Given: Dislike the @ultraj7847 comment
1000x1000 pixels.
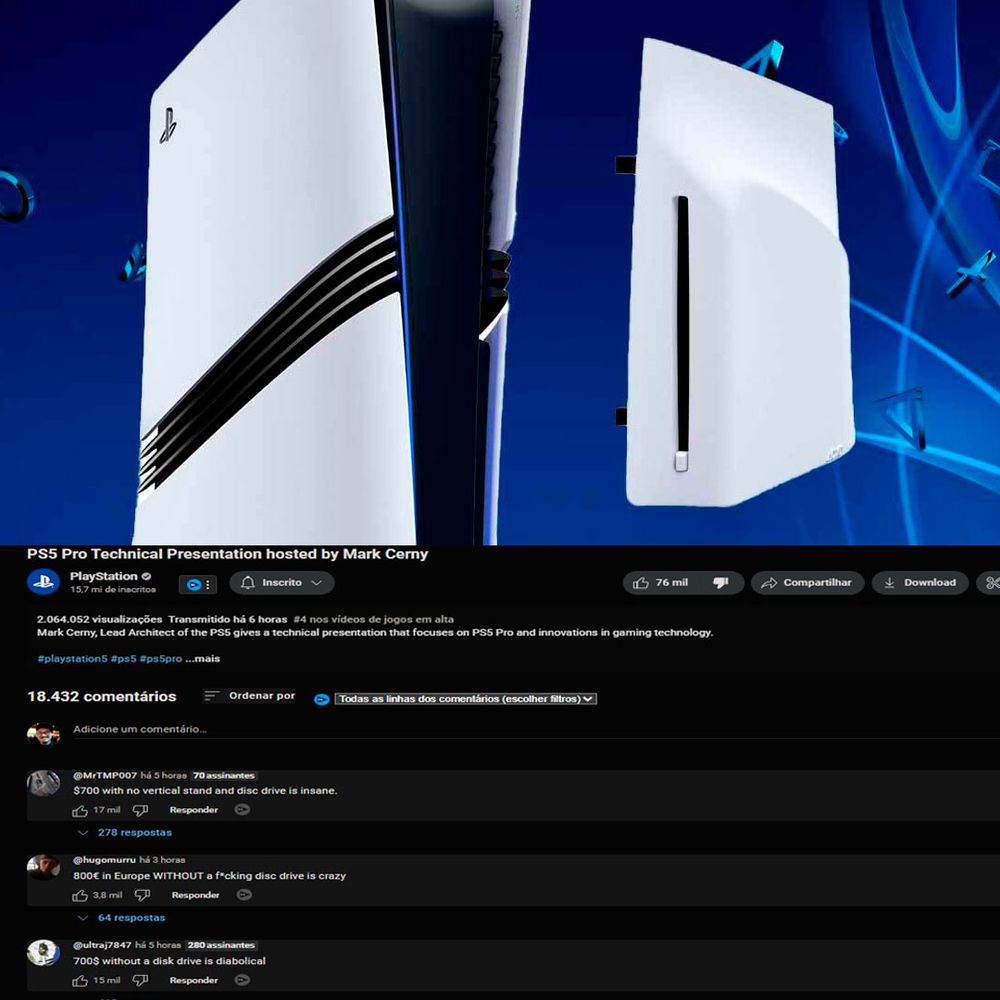Looking at the screenshot, I should [x=140, y=981].
